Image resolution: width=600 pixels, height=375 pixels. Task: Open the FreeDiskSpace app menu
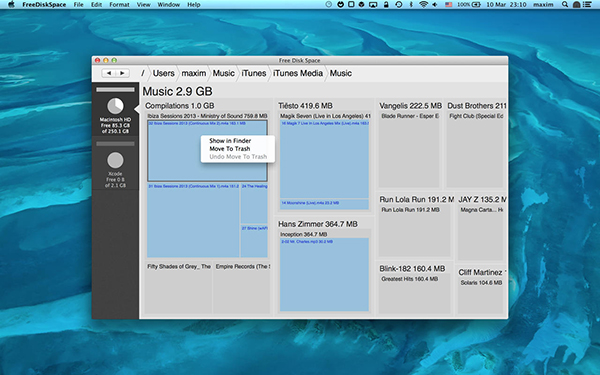point(44,5)
